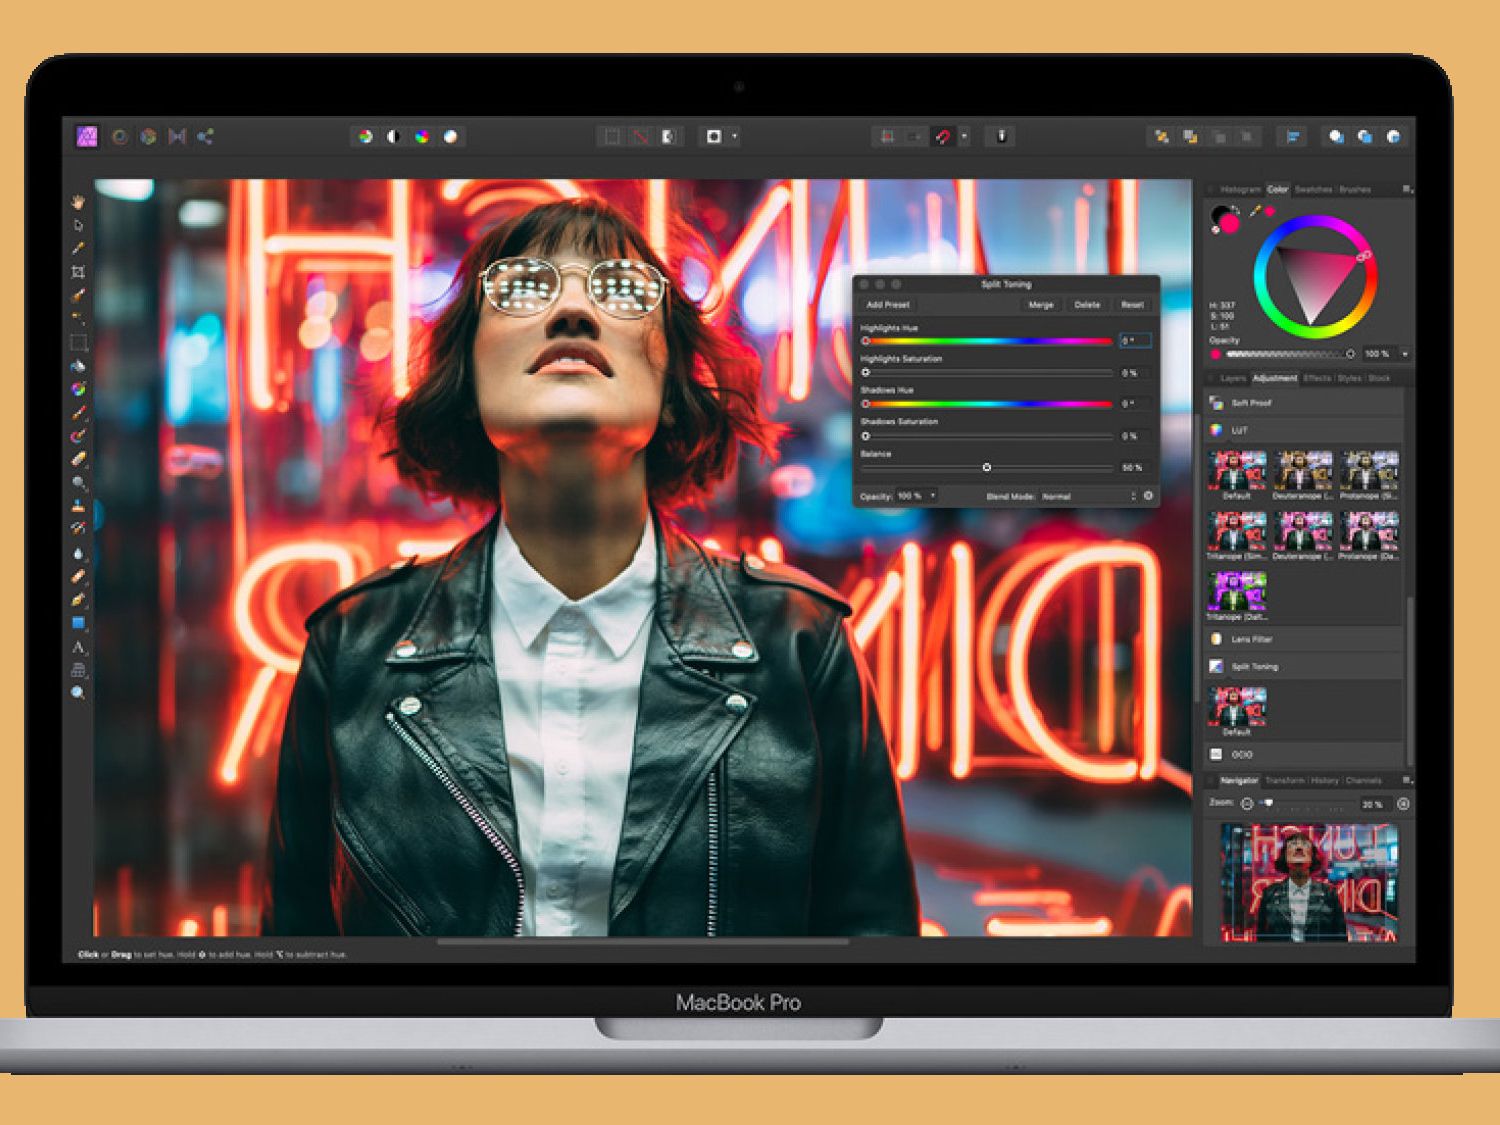Open the Alignment options icon
This screenshot has width=1500, height=1125.
click(x=1293, y=136)
